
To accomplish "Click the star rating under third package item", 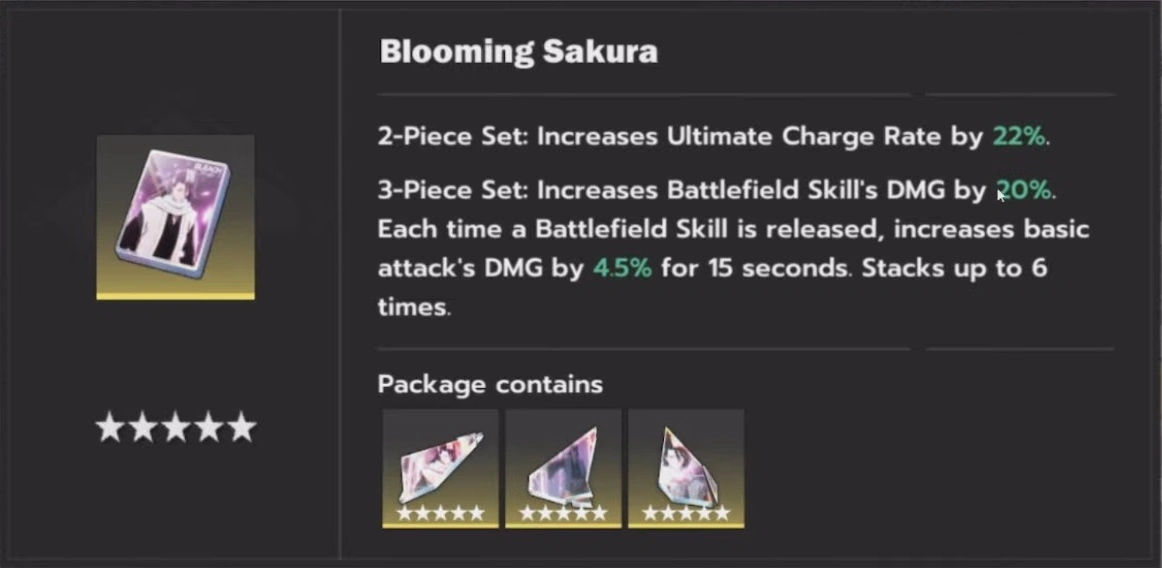I will coord(686,513).
